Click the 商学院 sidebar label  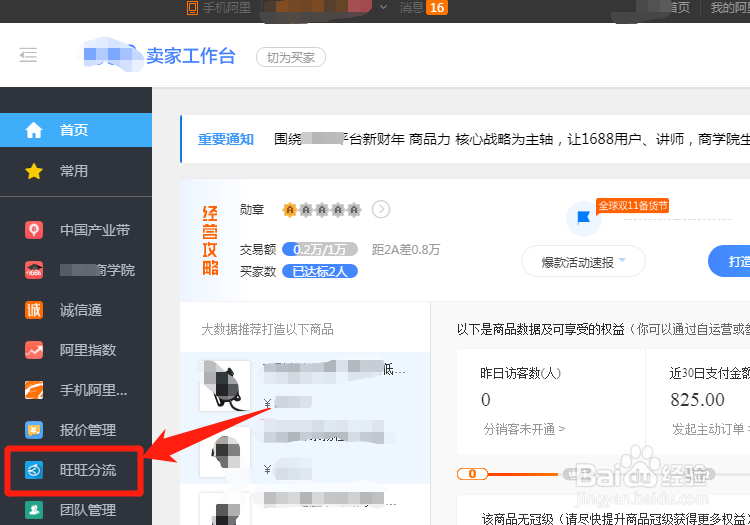98,270
